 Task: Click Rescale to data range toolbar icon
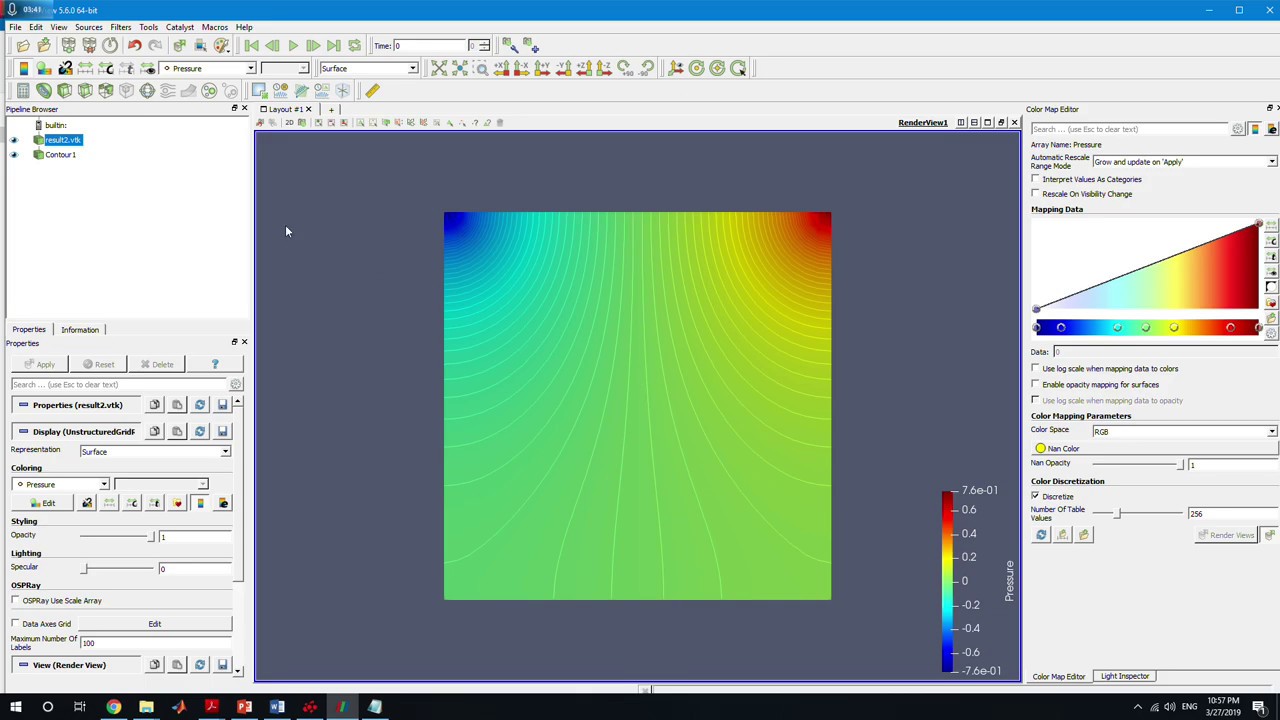pos(85,68)
